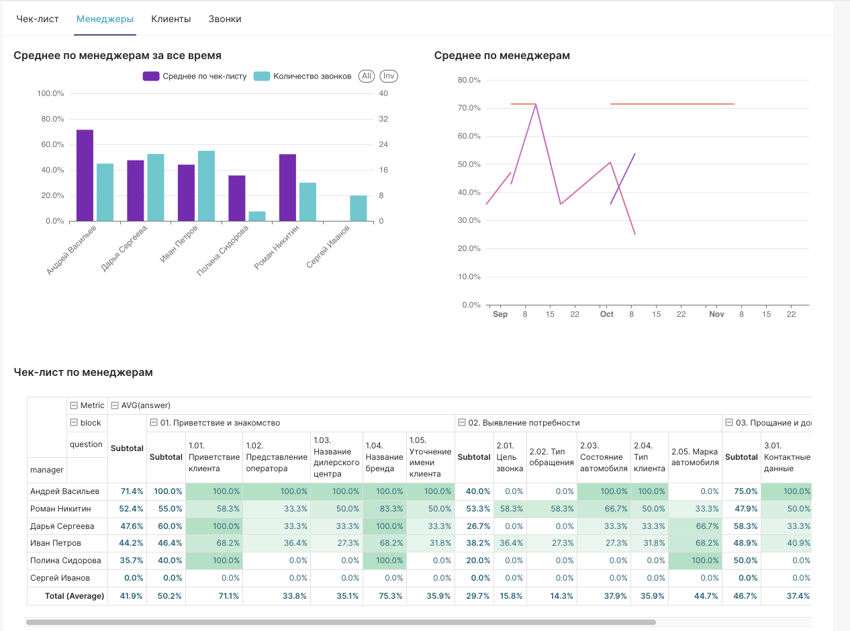Open the Звонки tab
The width and height of the screenshot is (850, 631).
point(224,19)
